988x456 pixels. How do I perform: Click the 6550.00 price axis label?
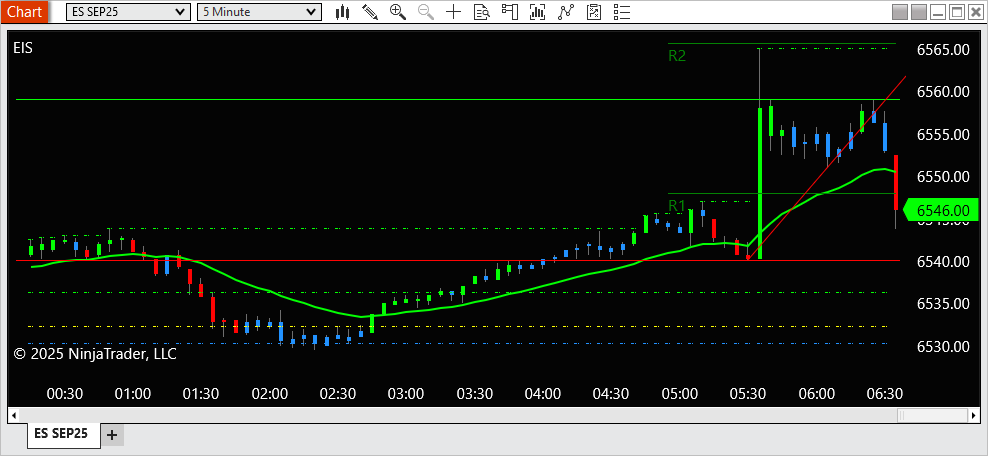point(943,176)
